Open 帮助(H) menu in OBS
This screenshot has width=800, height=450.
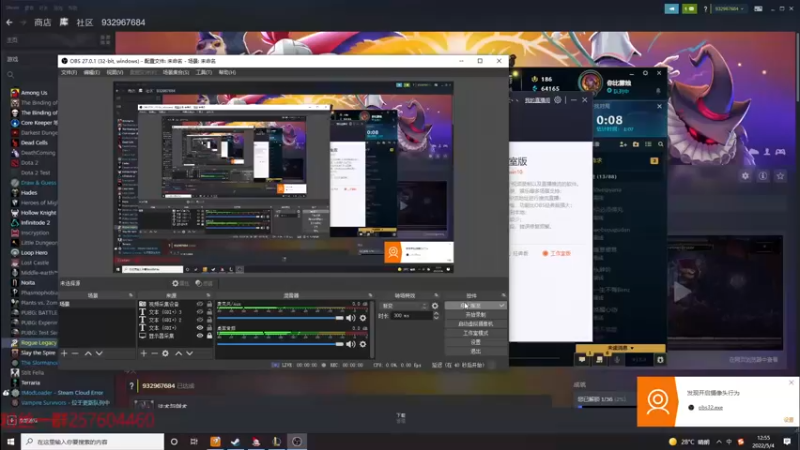(227, 72)
